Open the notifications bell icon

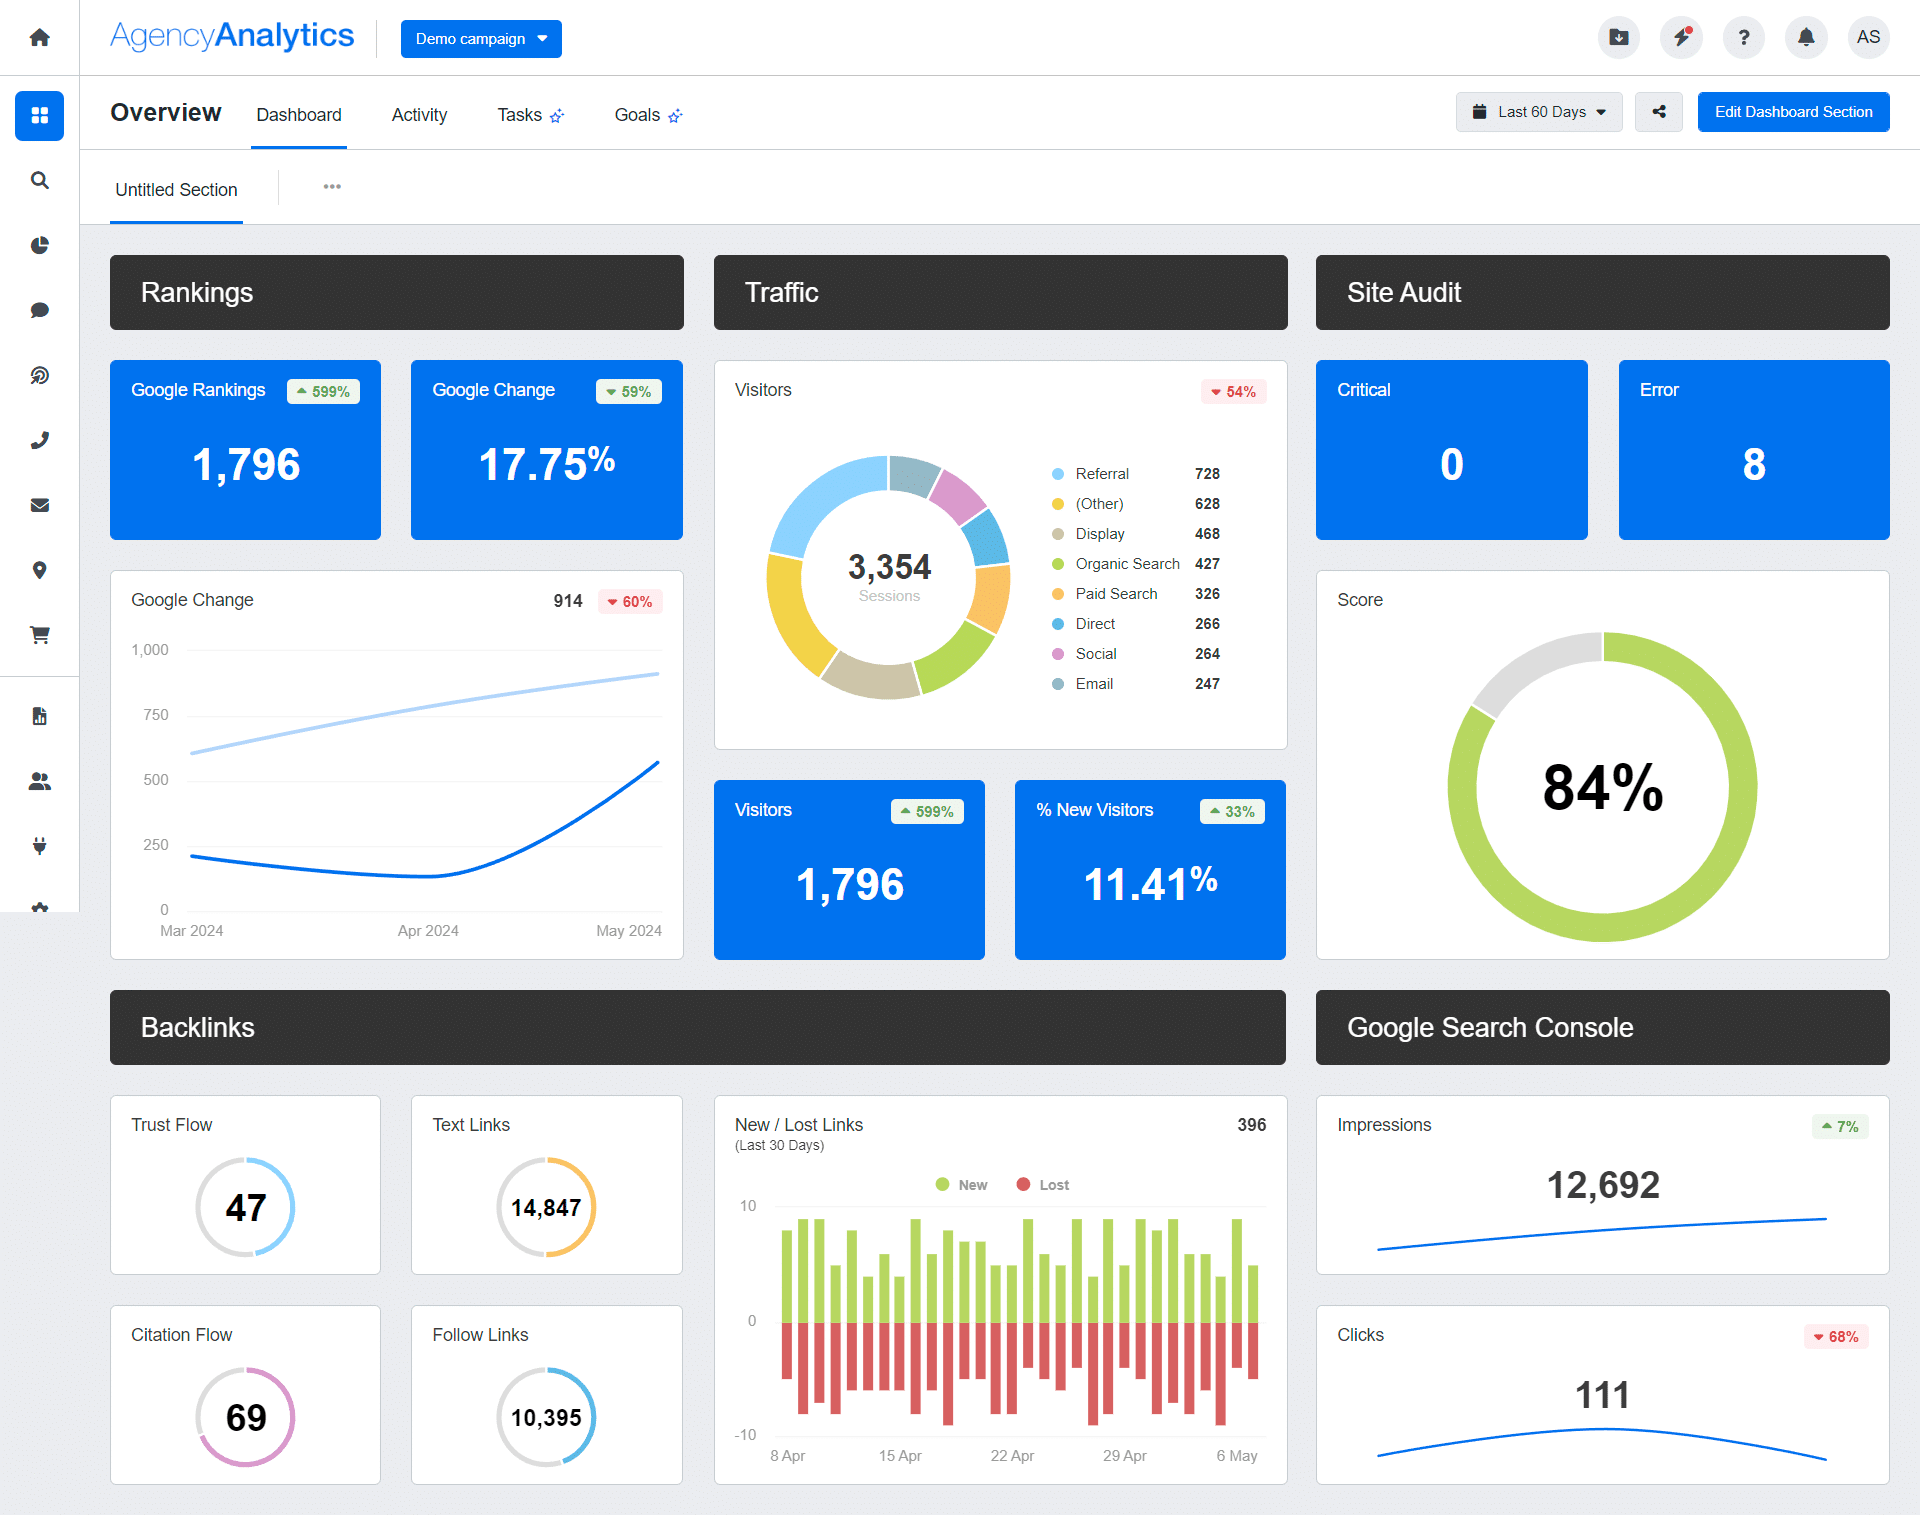point(1806,37)
